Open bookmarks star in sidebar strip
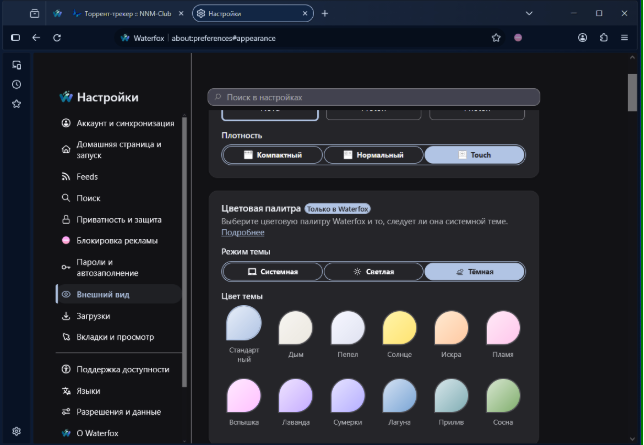 click(16, 104)
